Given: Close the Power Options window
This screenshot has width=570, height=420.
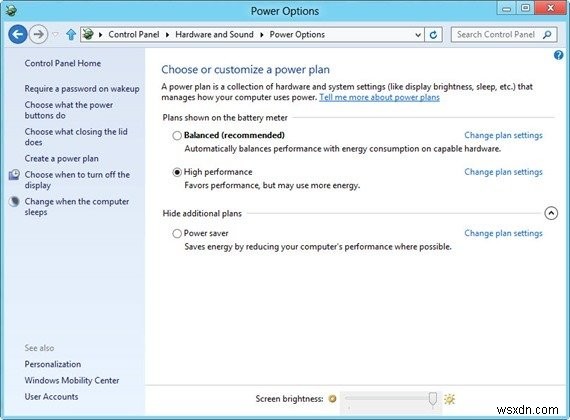Looking at the screenshot, I should 551,9.
